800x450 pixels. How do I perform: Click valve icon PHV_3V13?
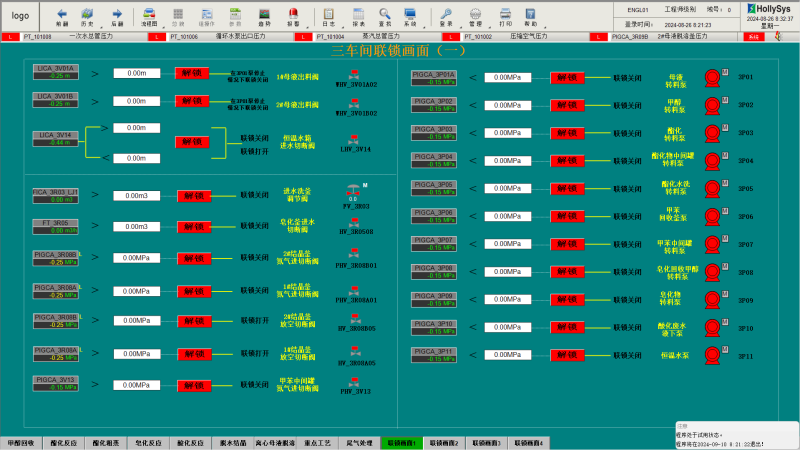(354, 382)
